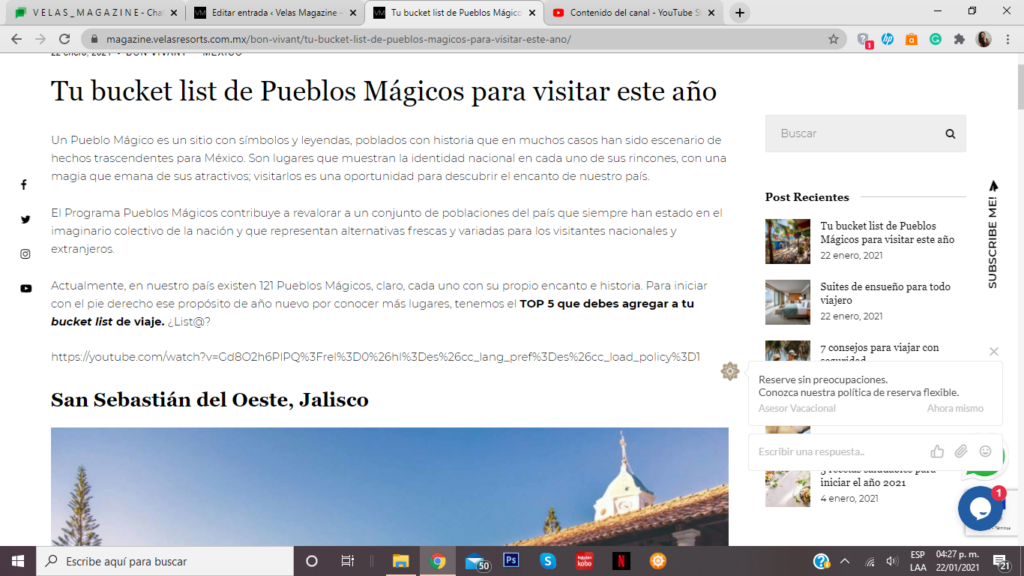The height and width of the screenshot is (576, 1024).
Task: Share the post on Facebook
Action: (x=24, y=185)
